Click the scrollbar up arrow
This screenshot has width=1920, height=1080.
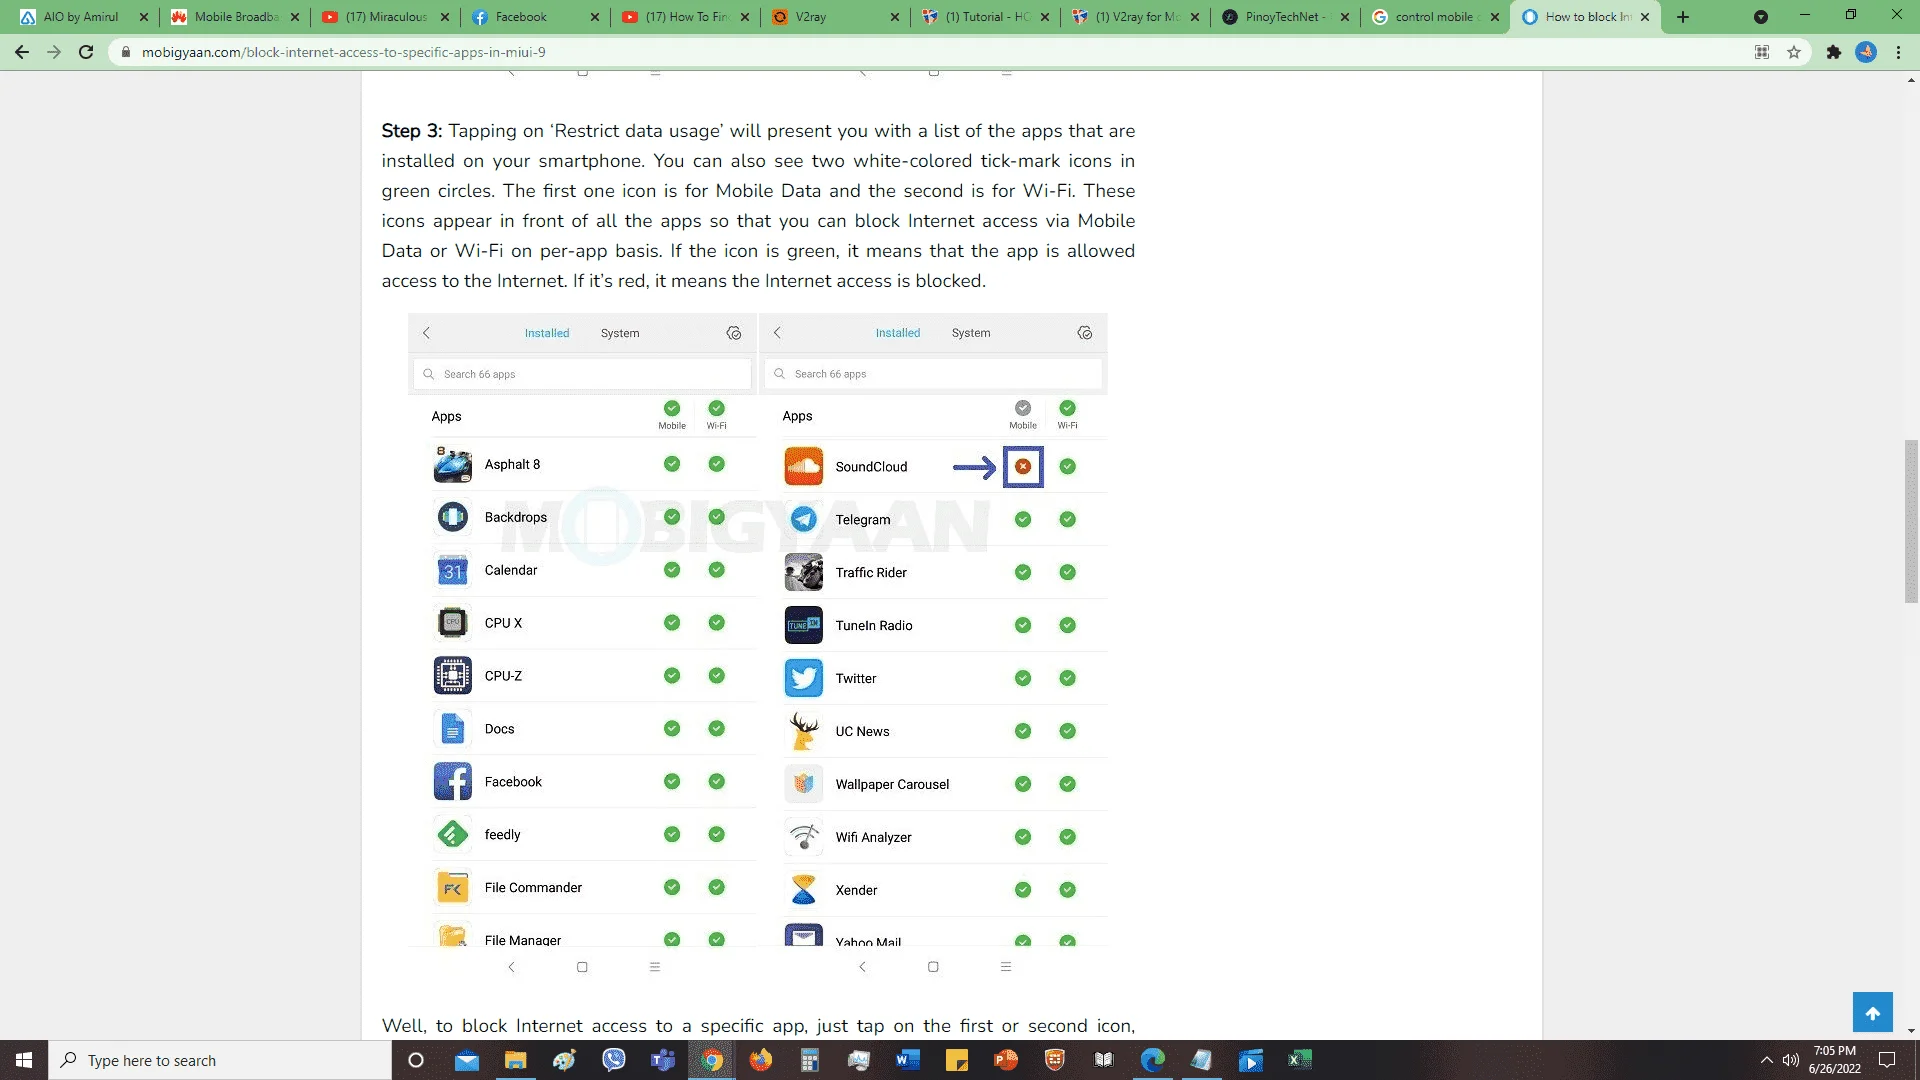click(x=1911, y=79)
